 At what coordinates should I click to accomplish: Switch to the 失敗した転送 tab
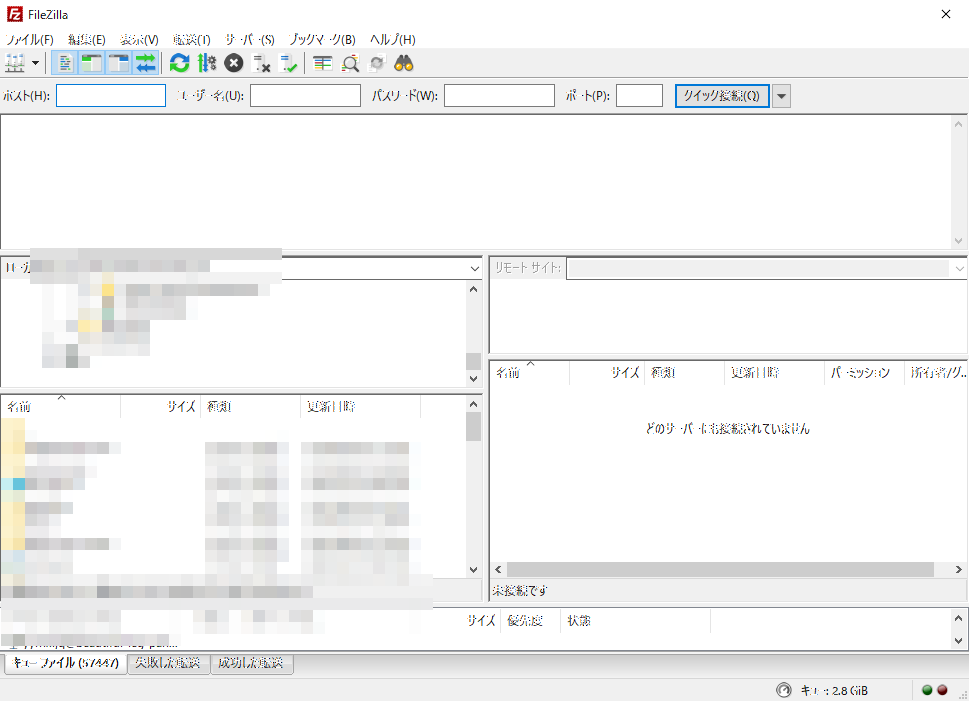(168, 663)
